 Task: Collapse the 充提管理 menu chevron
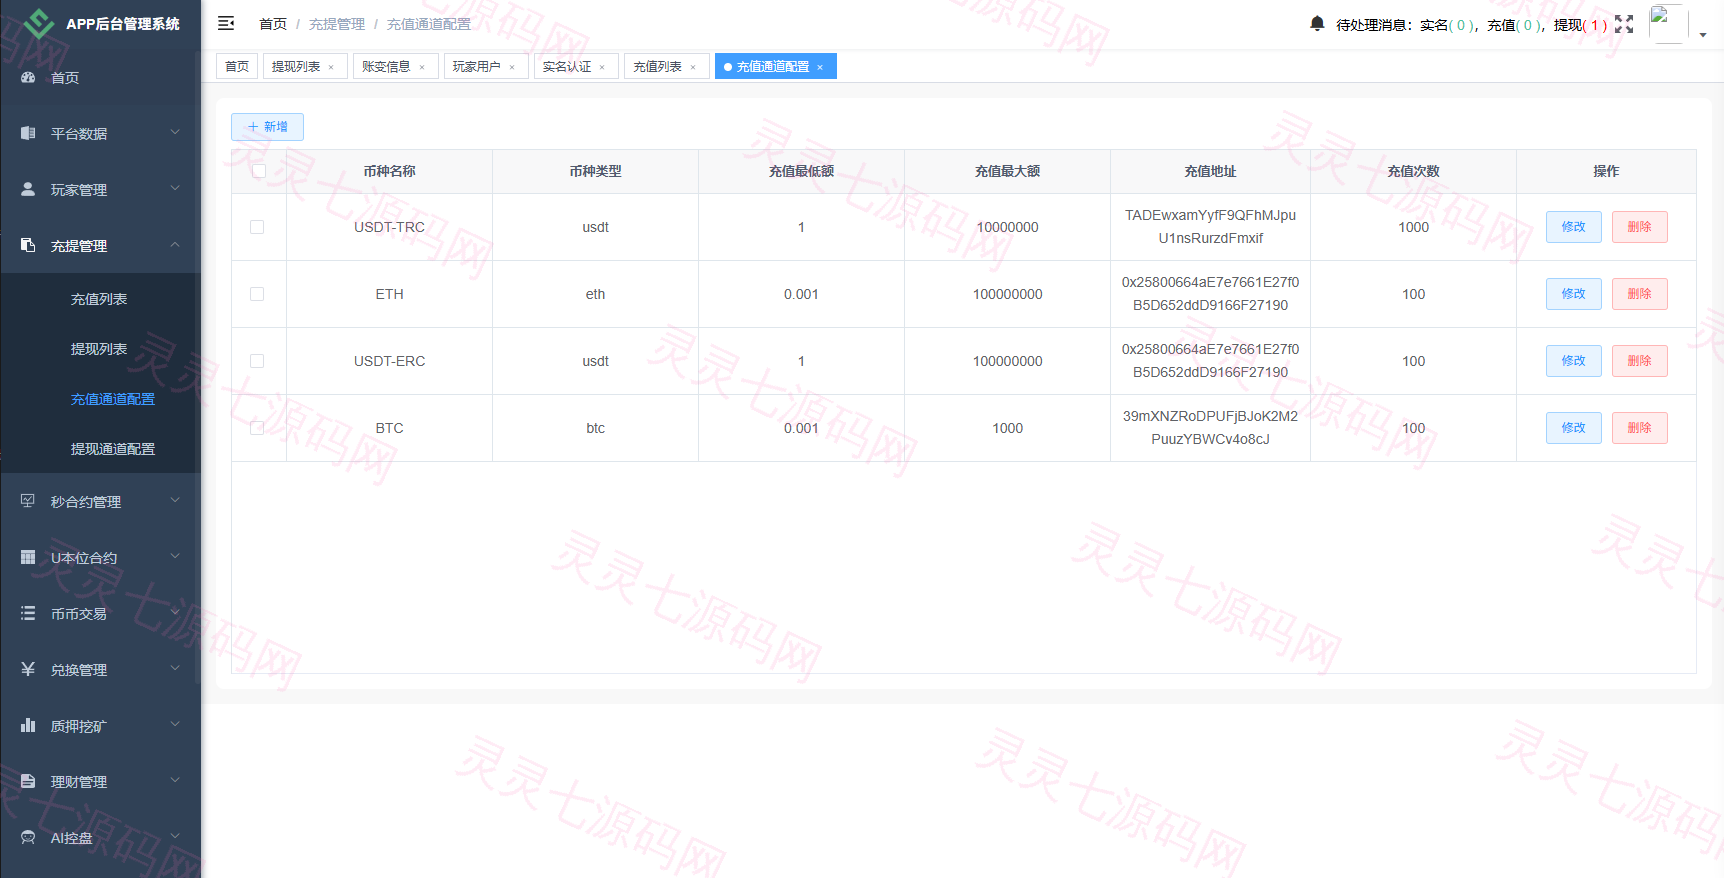[x=175, y=244]
